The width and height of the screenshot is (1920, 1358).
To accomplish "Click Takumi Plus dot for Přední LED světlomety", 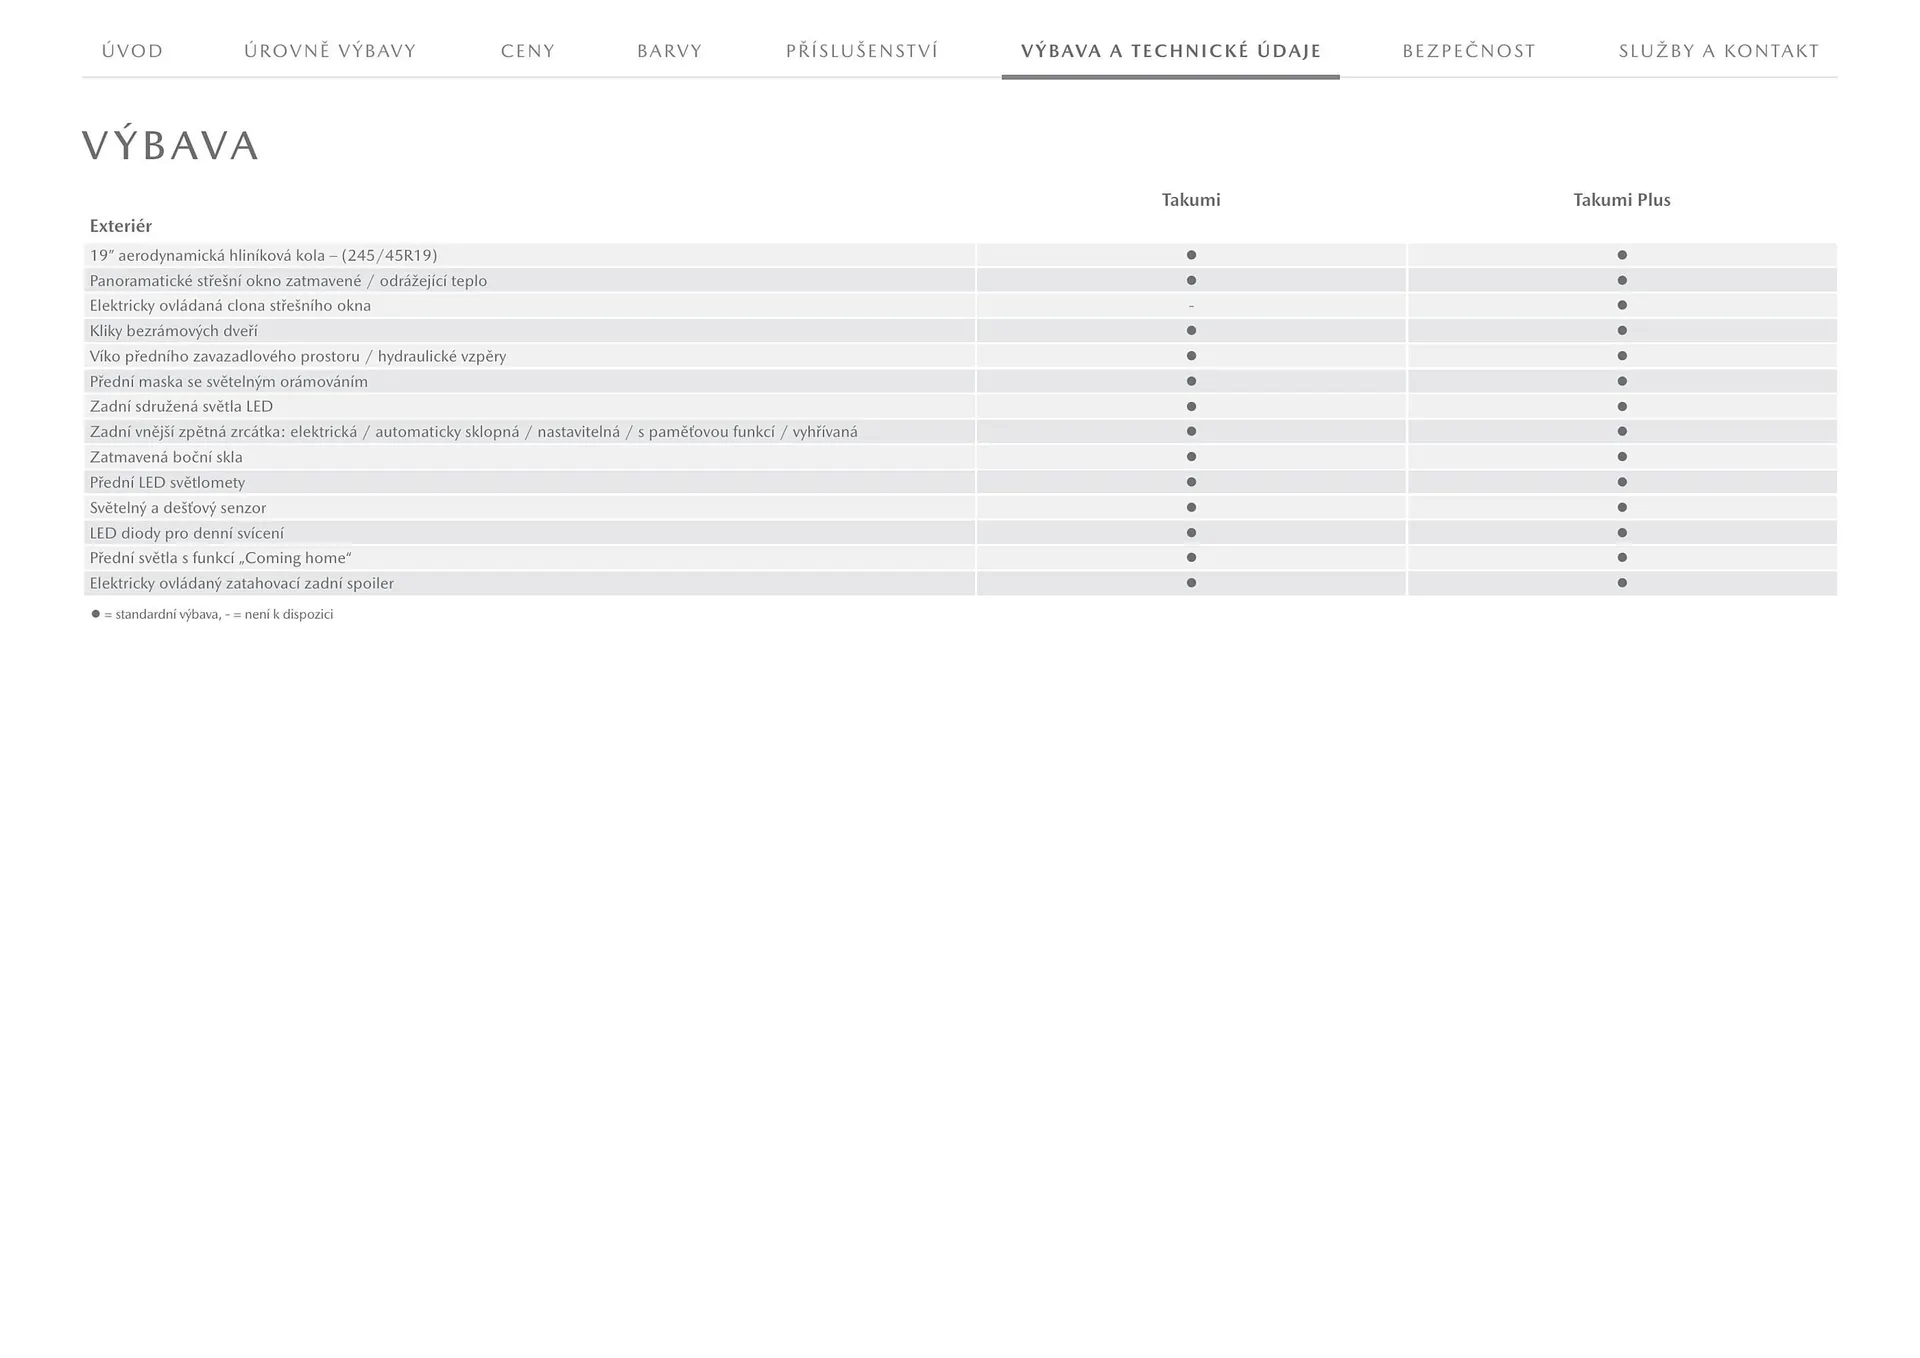I will point(1622,482).
